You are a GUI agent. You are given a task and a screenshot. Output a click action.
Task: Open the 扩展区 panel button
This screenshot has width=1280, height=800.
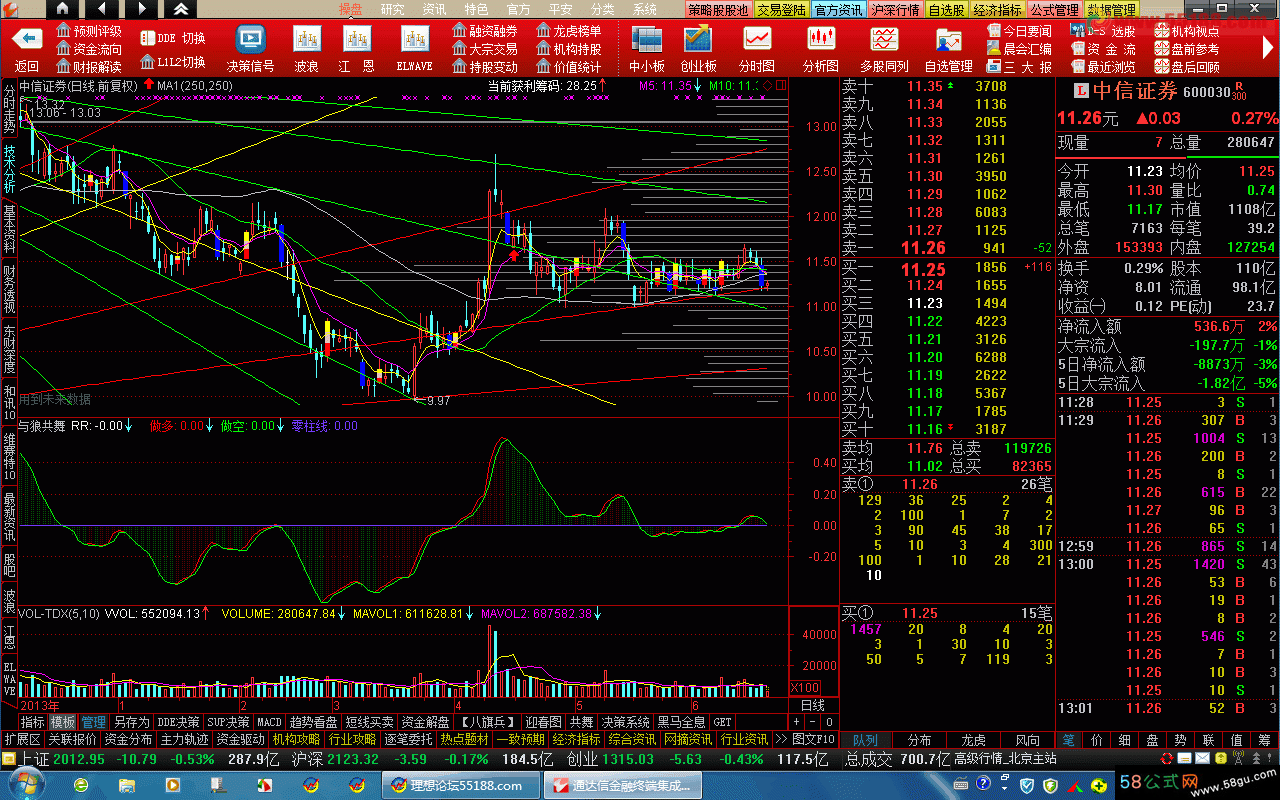tap(22, 739)
